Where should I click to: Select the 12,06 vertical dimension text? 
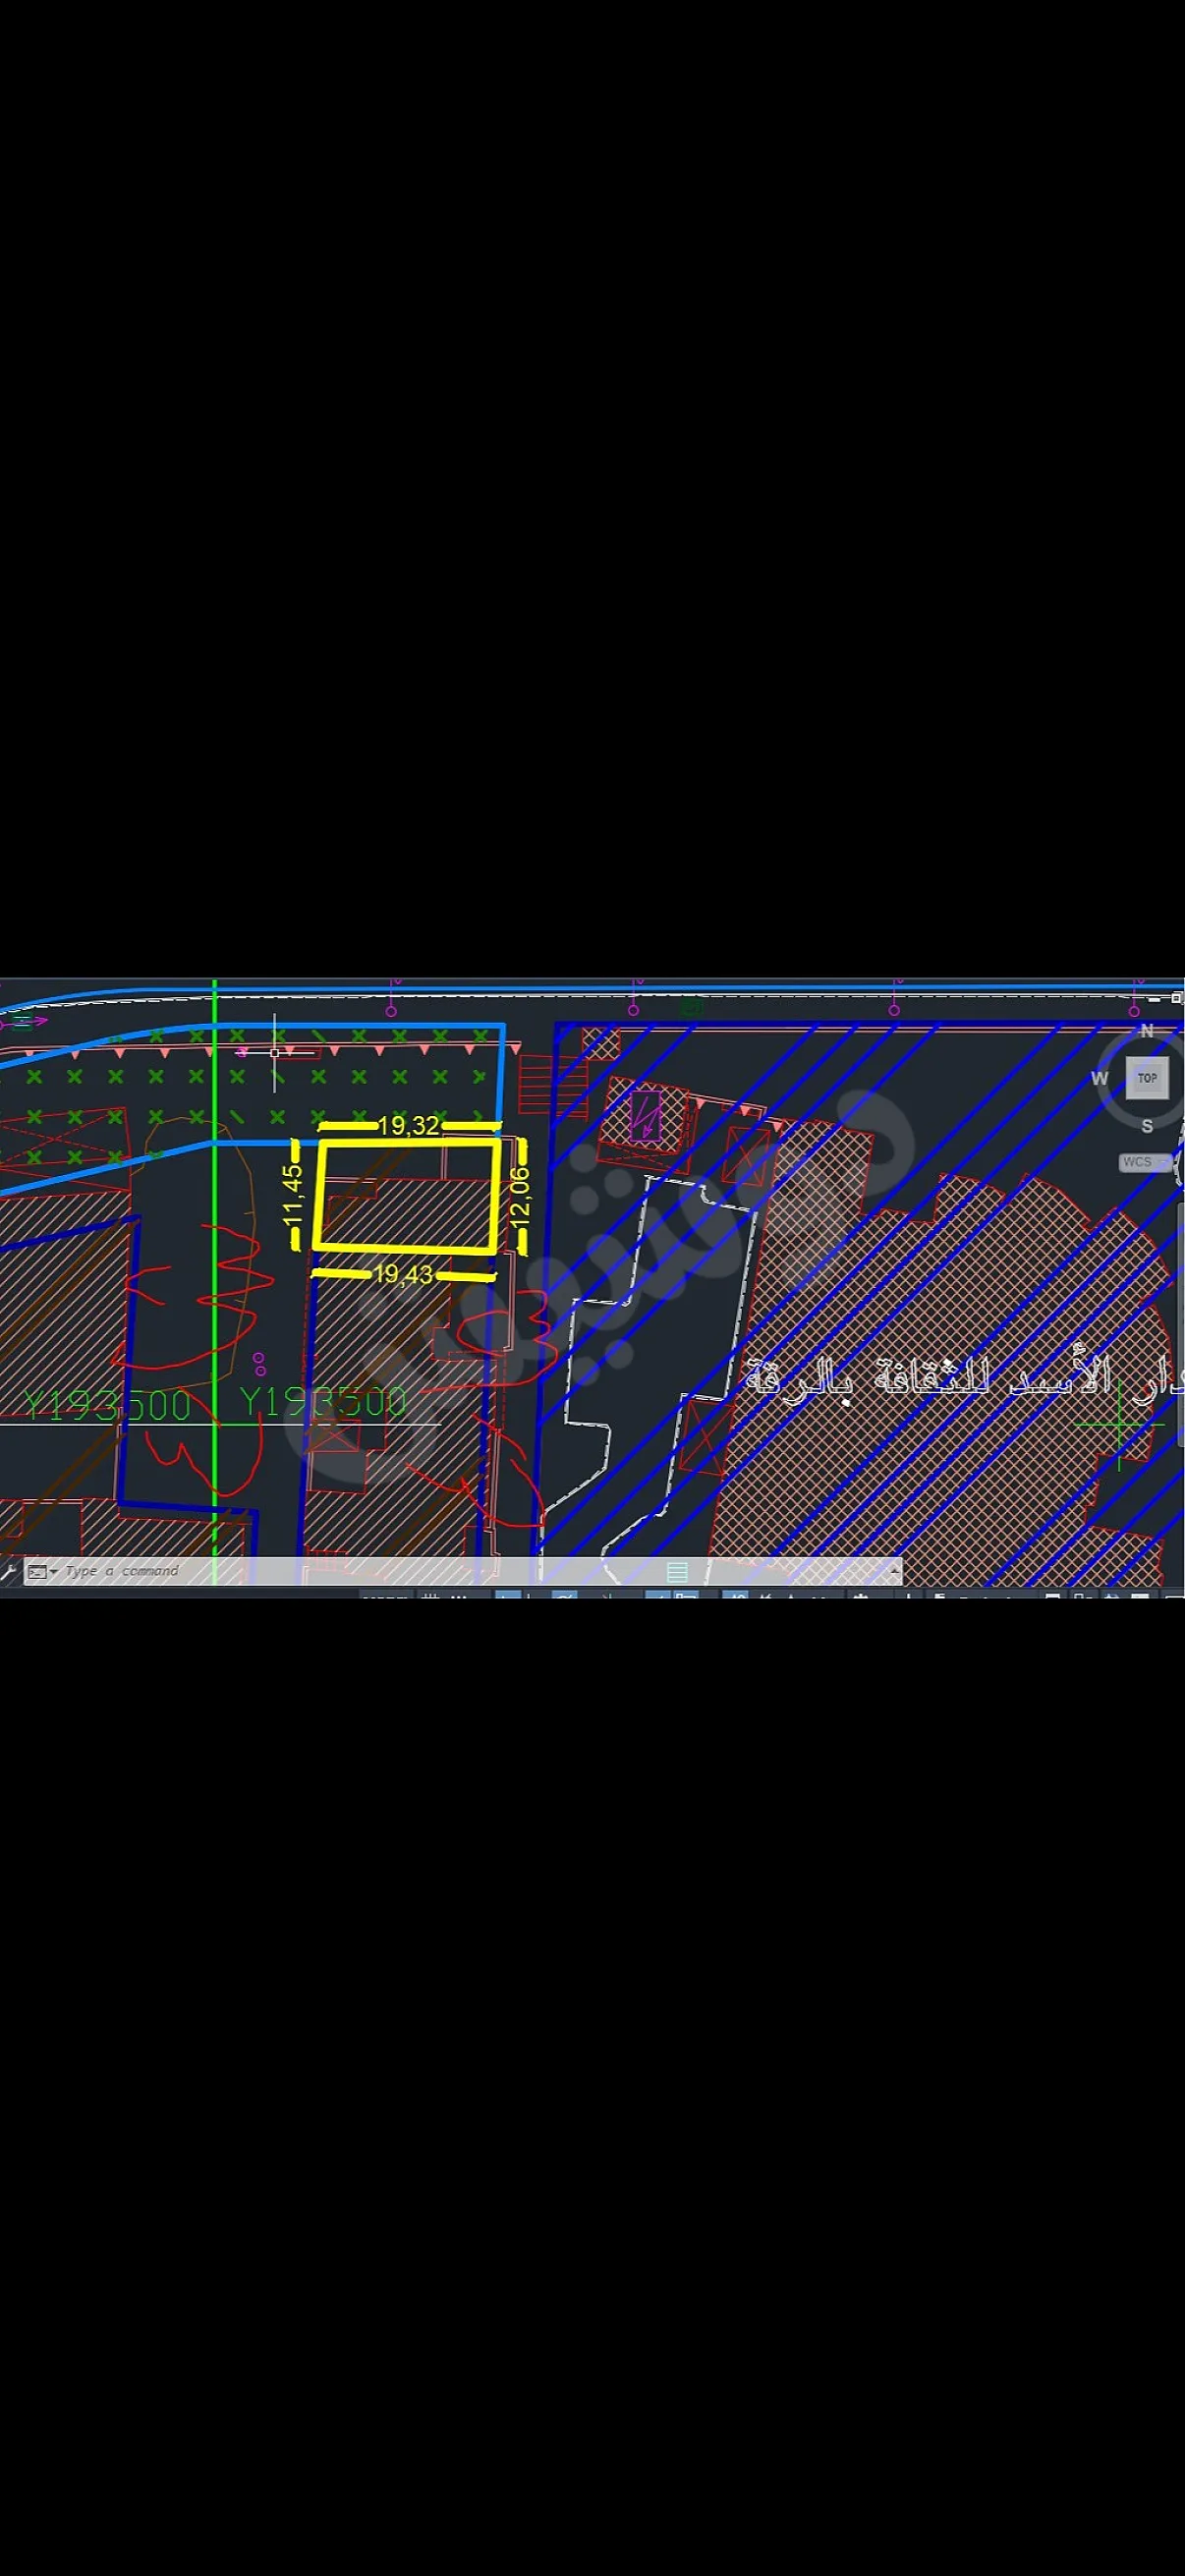(x=519, y=1195)
